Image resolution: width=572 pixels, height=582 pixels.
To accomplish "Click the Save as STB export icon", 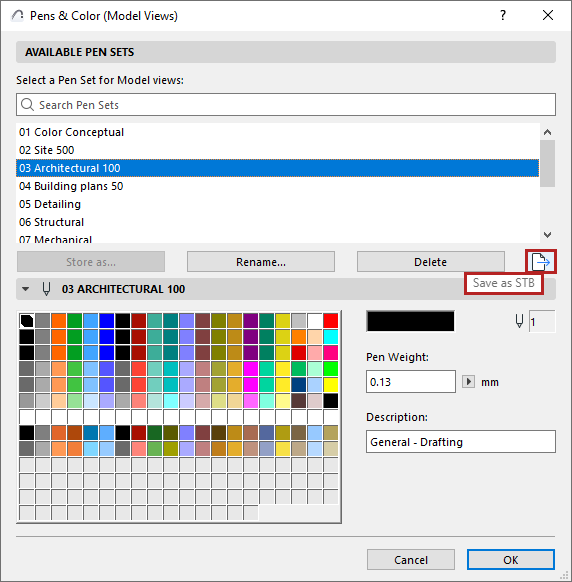I will (x=540, y=262).
